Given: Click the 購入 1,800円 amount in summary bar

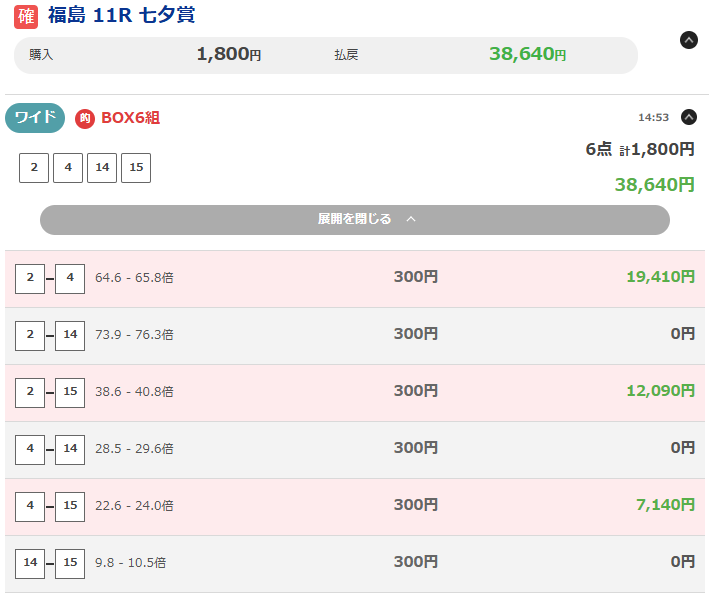Looking at the screenshot, I should (229, 54).
